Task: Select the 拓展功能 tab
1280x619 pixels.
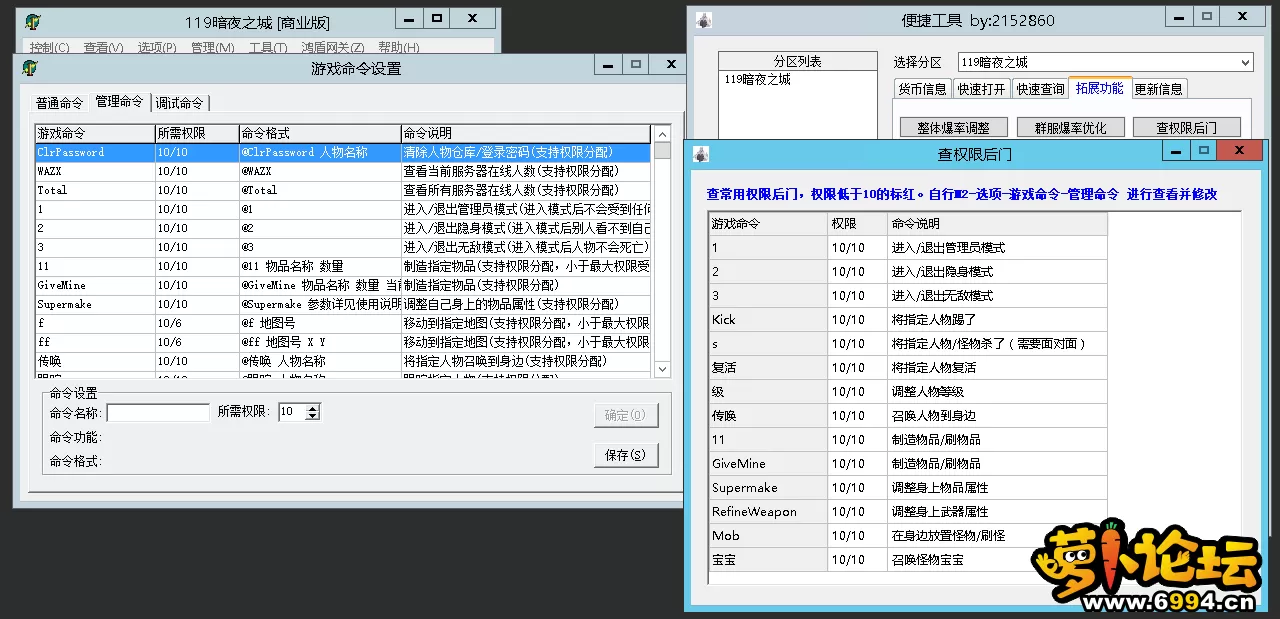Action: (1100, 88)
